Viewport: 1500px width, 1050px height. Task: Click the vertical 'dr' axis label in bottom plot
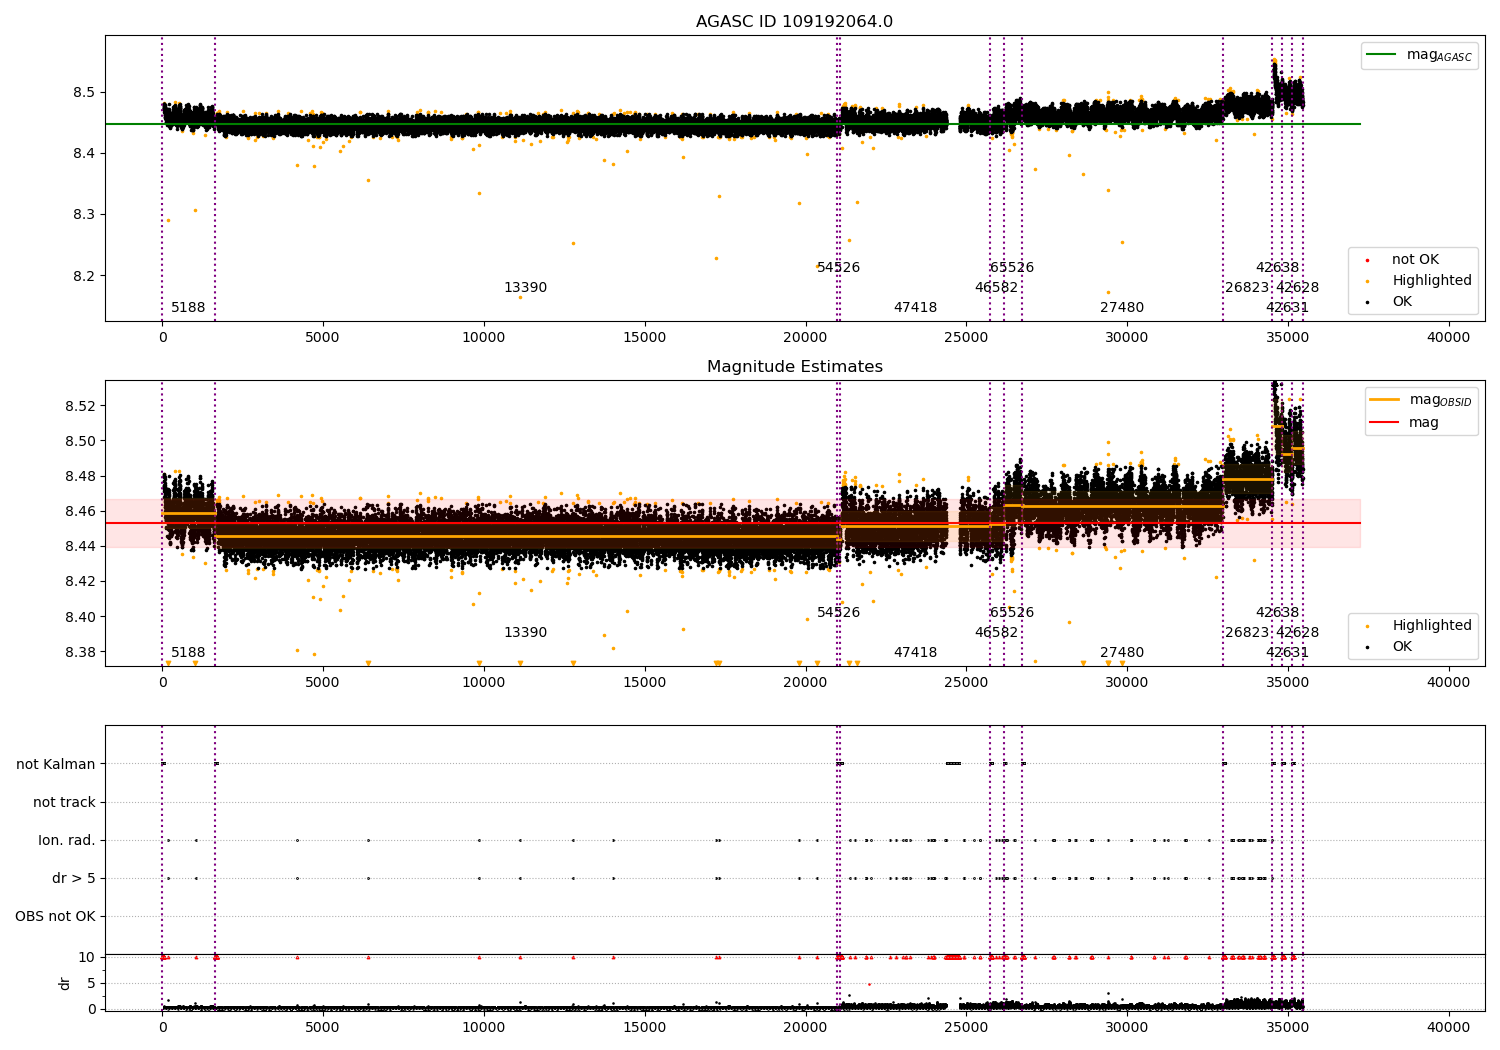pyautogui.click(x=65, y=983)
